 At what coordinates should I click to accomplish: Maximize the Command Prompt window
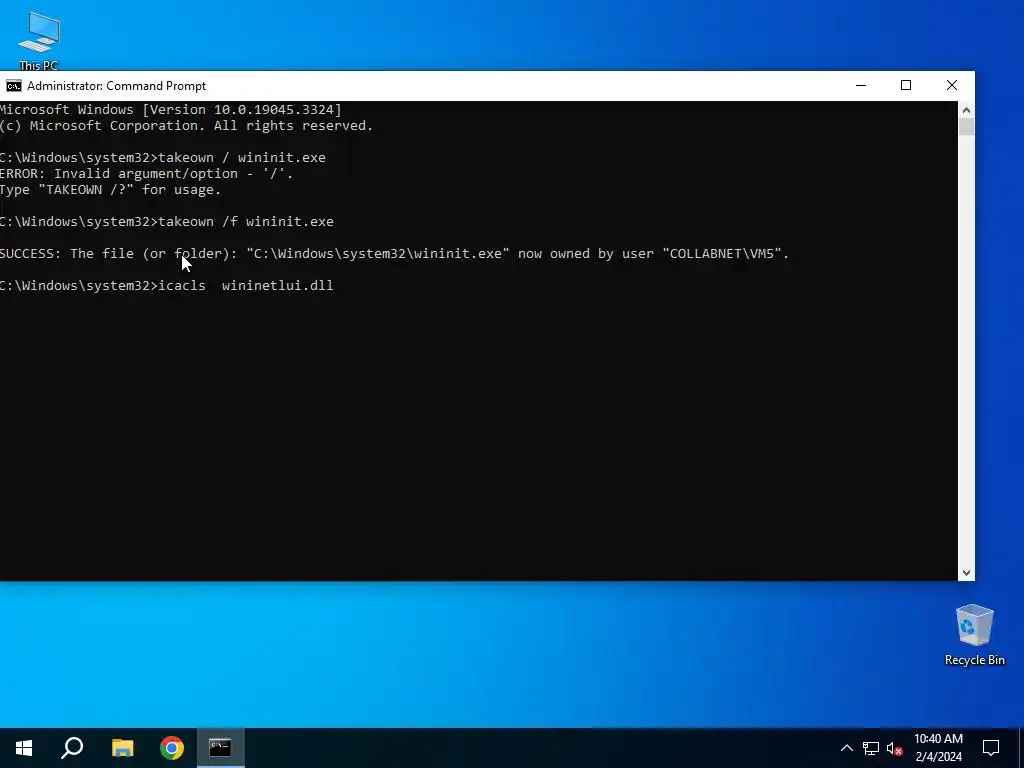tap(906, 86)
